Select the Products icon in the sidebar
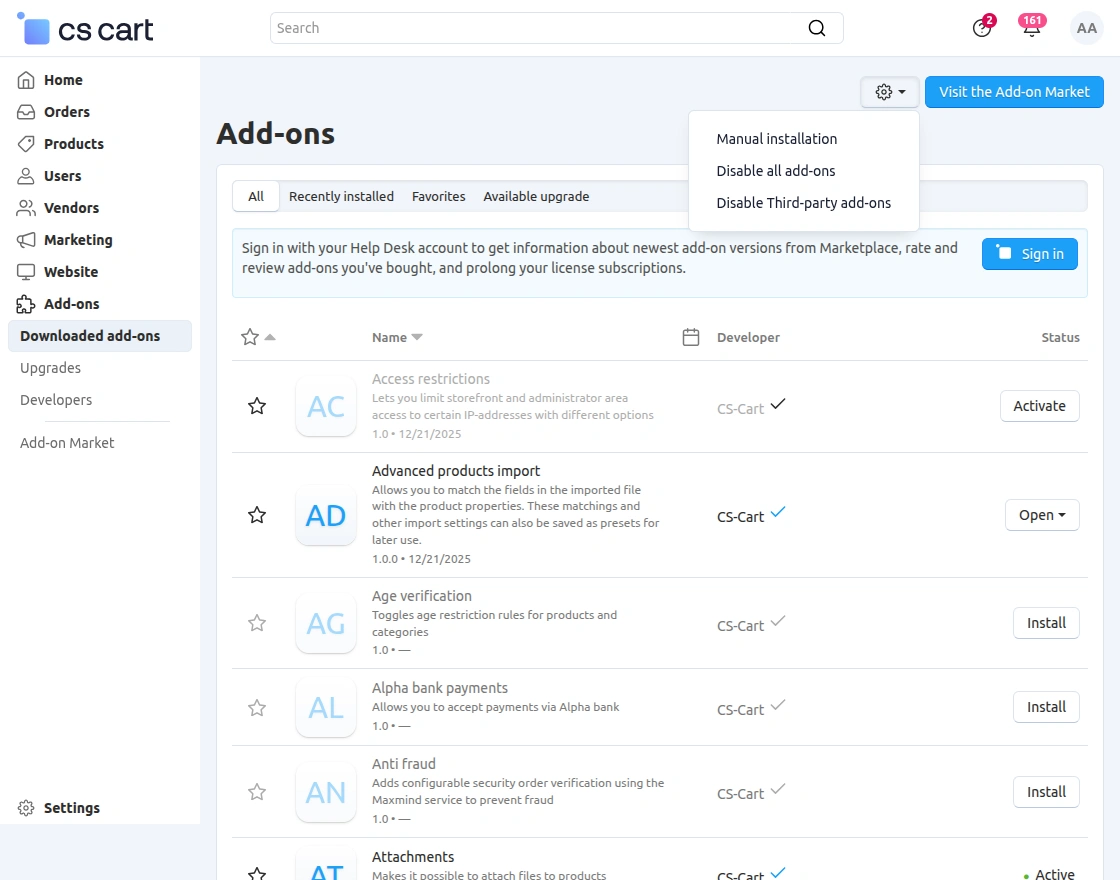1120x880 pixels. [71, 143]
